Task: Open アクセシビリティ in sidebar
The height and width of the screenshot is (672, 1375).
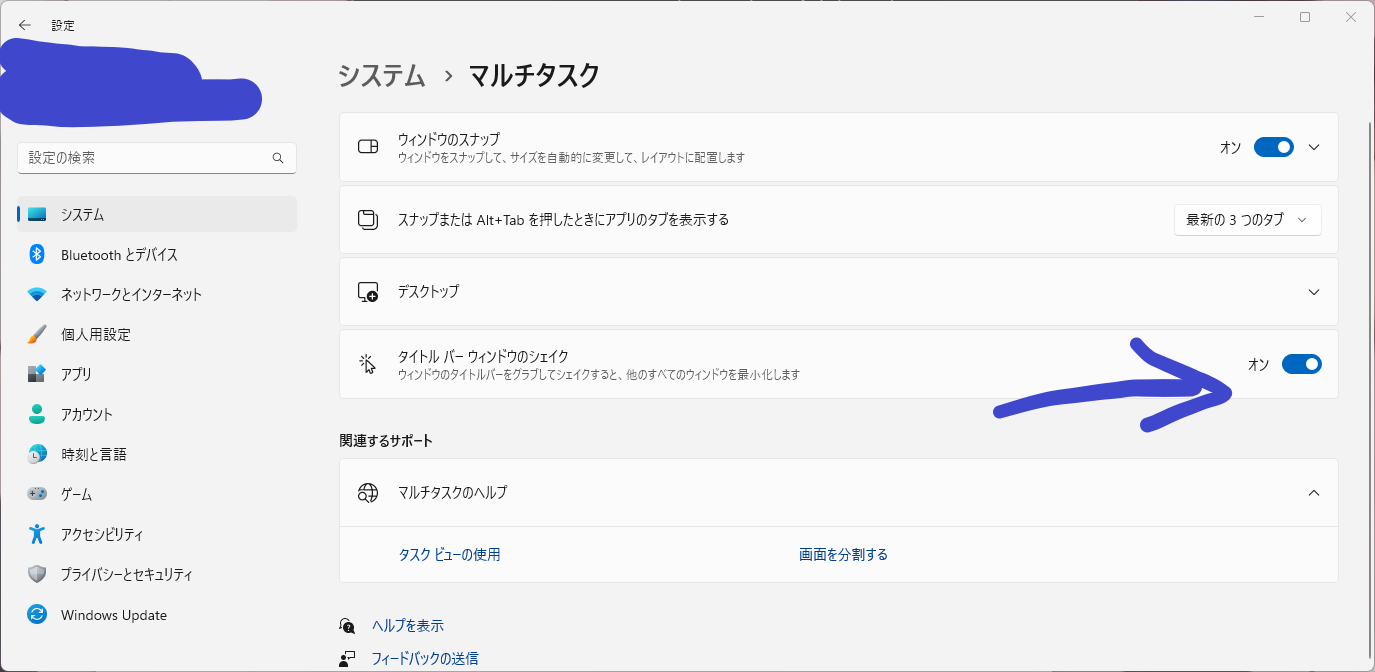Action: pos(157,535)
